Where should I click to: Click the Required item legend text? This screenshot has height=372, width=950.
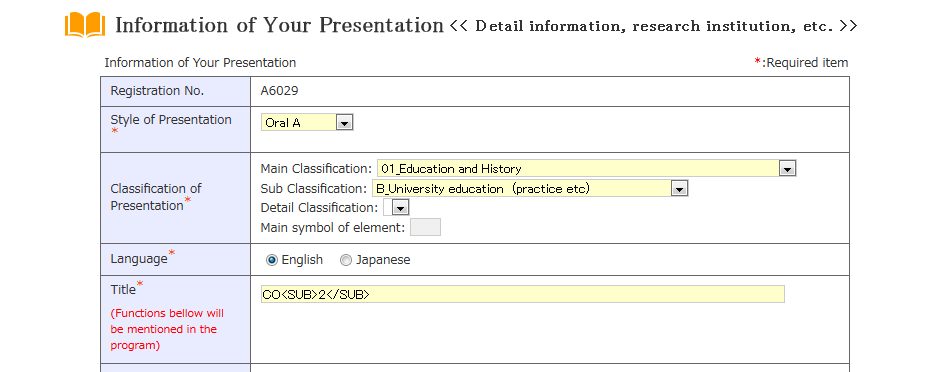[801, 62]
